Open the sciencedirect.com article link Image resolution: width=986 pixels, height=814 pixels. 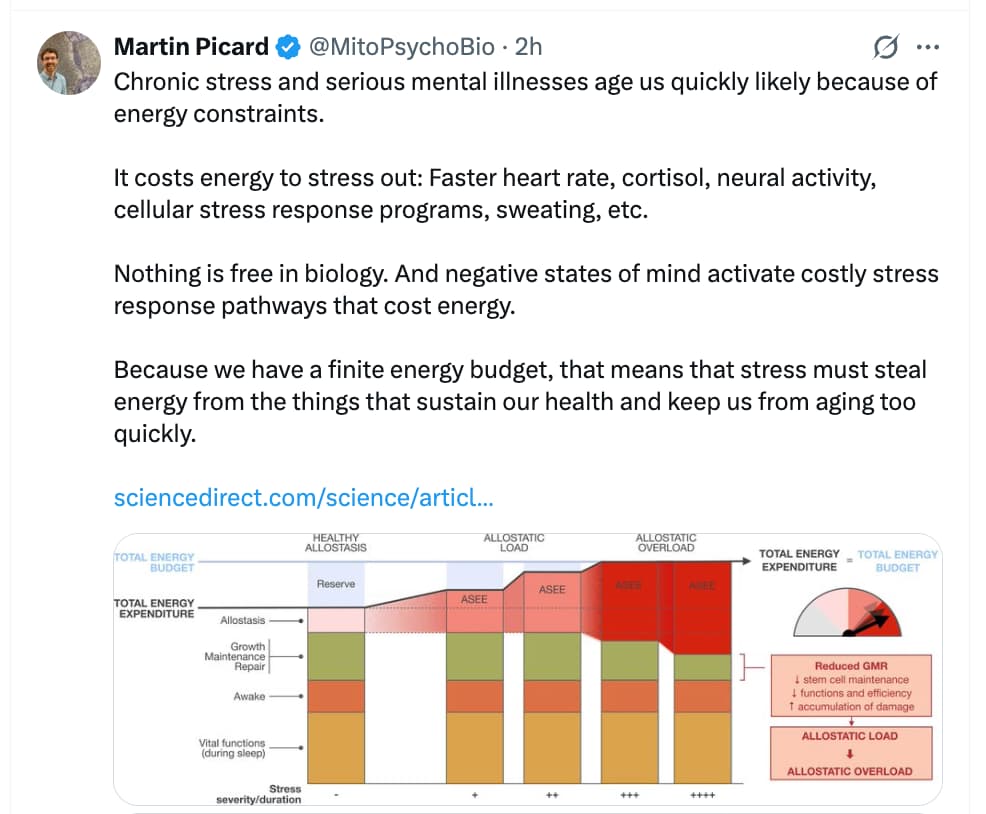click(x=303, y=497)
